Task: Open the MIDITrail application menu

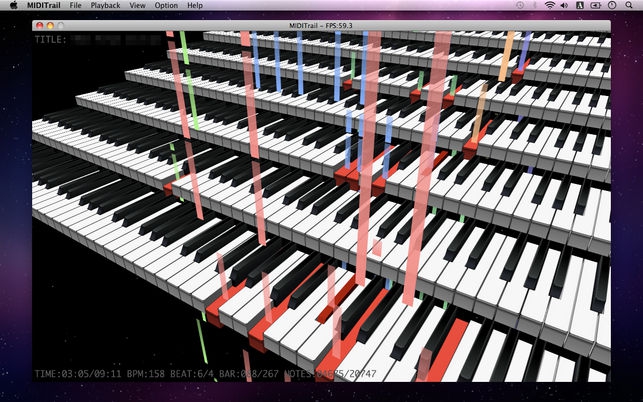Action: 43,5
